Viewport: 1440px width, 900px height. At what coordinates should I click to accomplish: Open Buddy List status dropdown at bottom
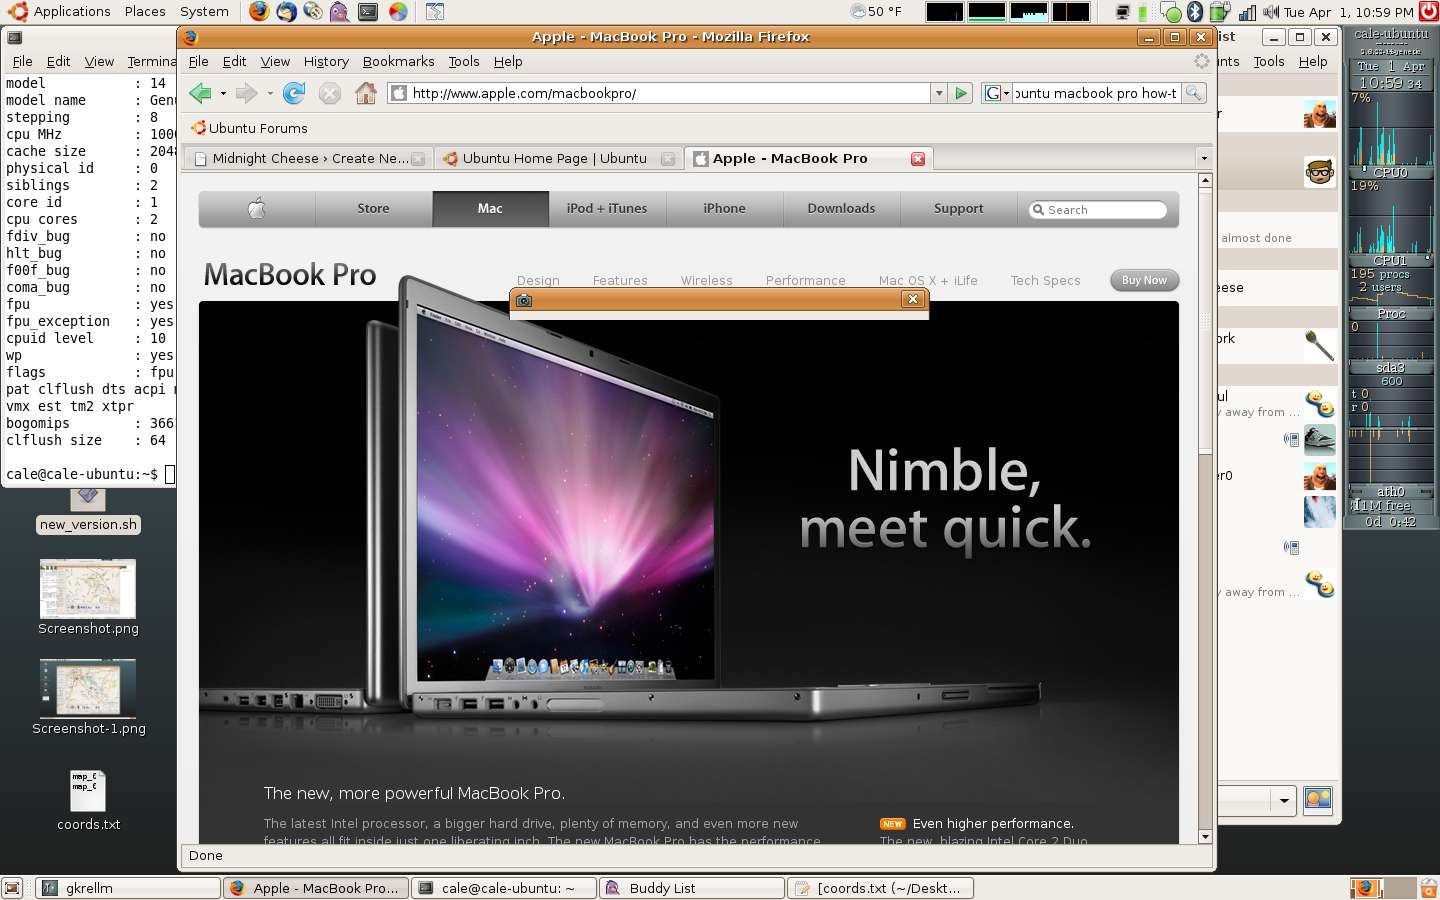click(1284, 800)
